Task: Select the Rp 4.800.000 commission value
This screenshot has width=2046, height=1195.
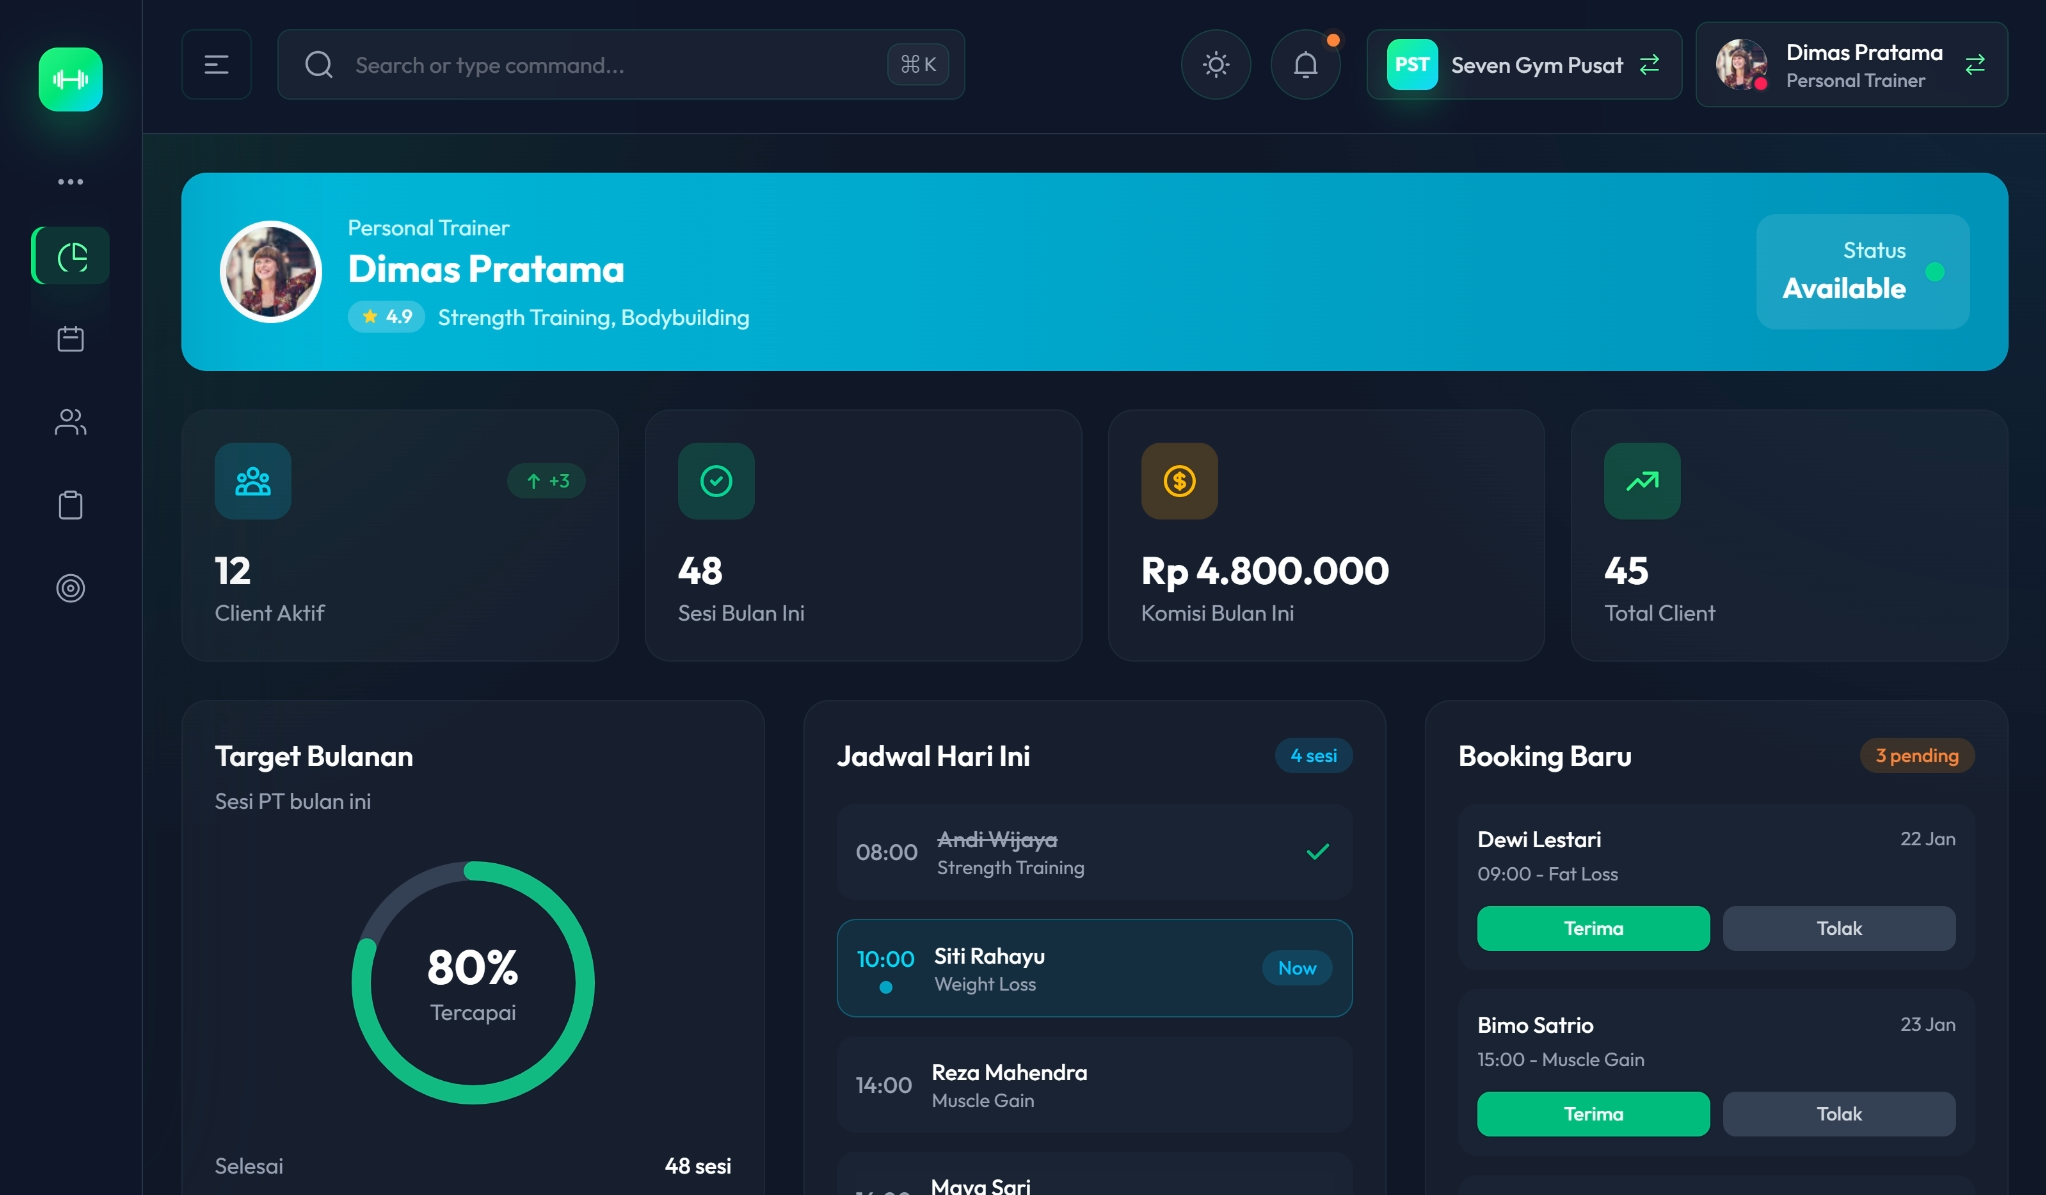Action: (x=1265, y=571)
